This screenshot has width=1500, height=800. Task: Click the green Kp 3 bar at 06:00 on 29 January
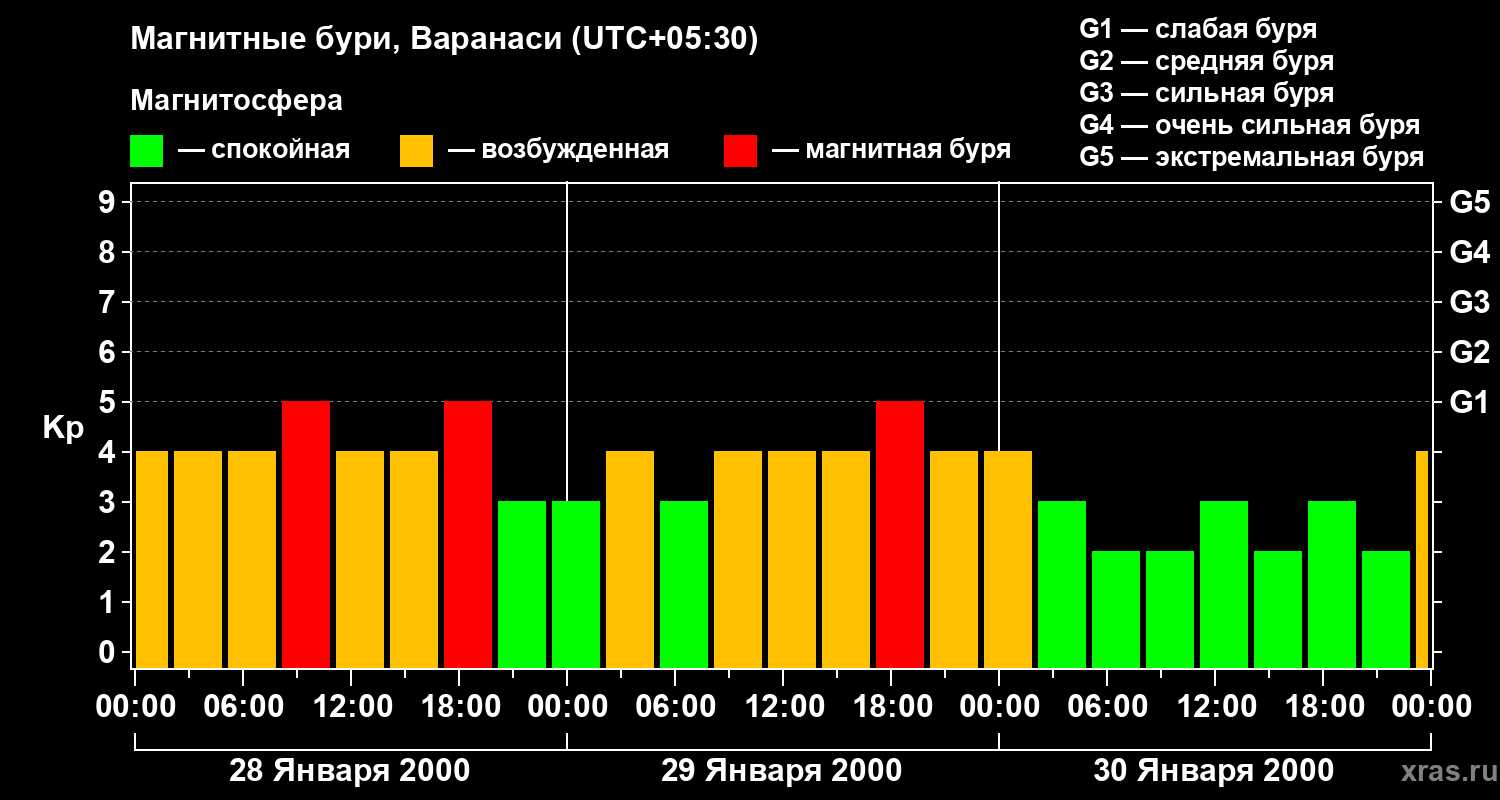[x=684, y=585]
